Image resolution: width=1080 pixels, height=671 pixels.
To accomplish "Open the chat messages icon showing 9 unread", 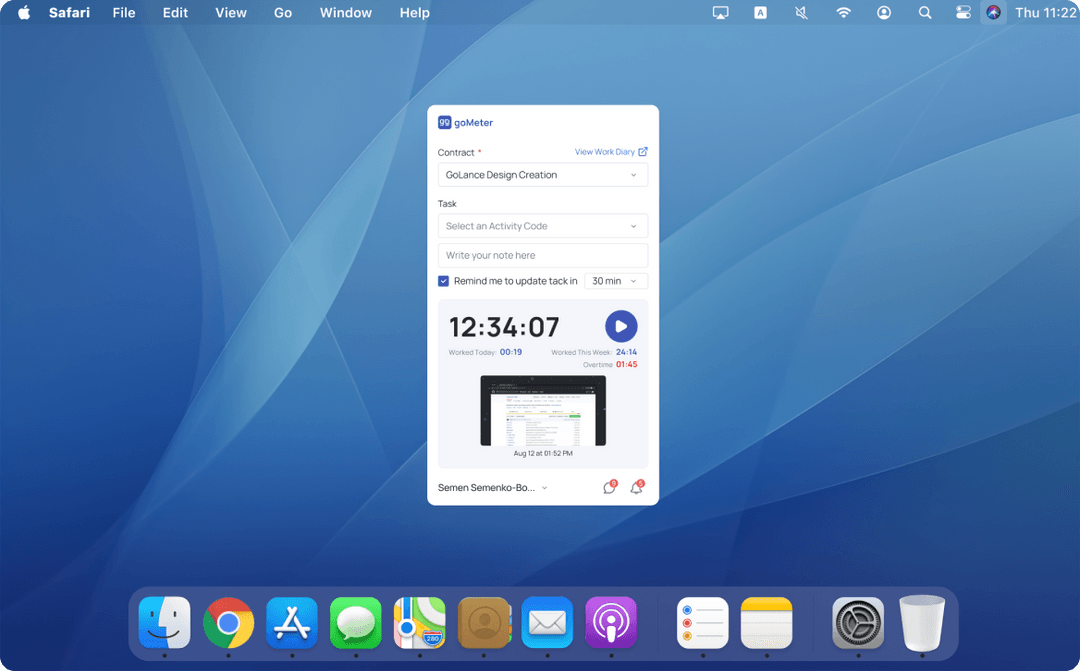I will [609, 487].
